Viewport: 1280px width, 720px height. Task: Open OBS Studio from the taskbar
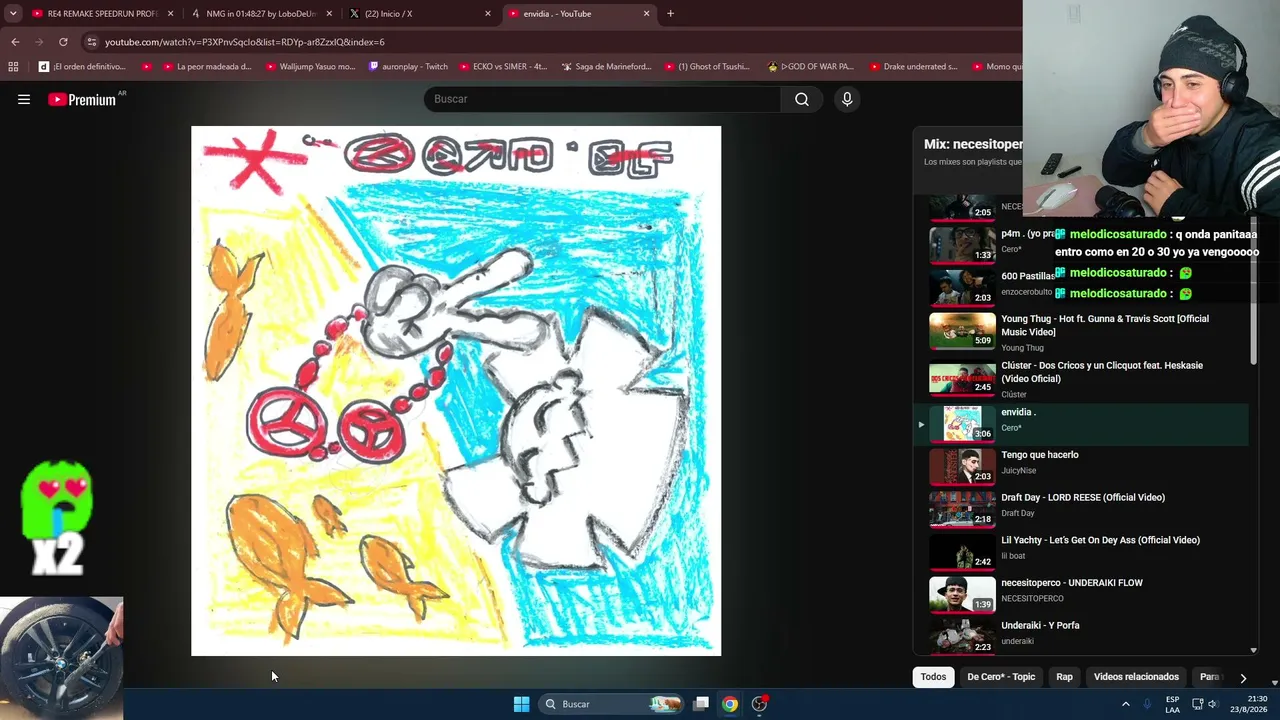pyautogui.click(x=760, y=704)
